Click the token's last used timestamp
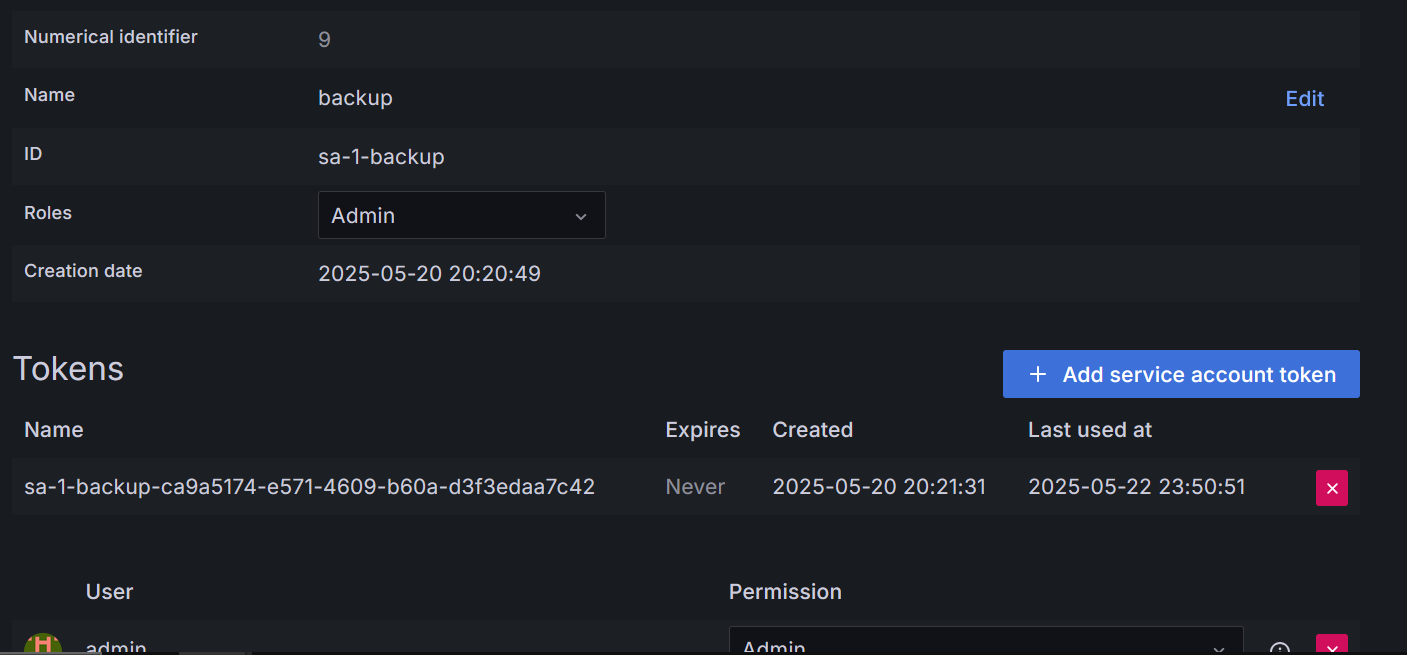This screenshot has height=655, width=1407. coord(1136,487)
